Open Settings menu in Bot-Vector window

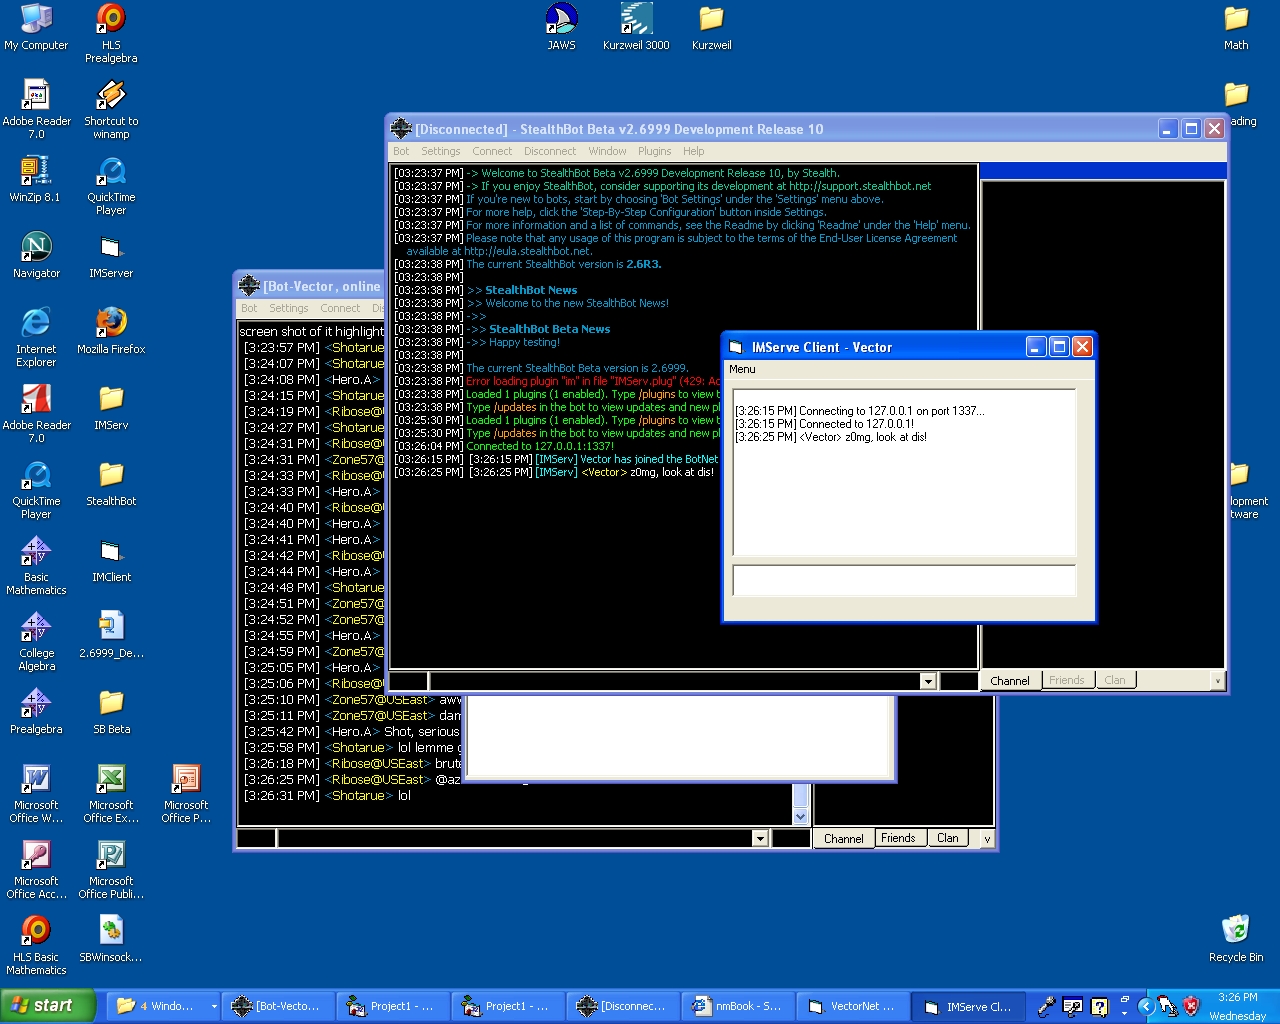[x=289, y=308]
